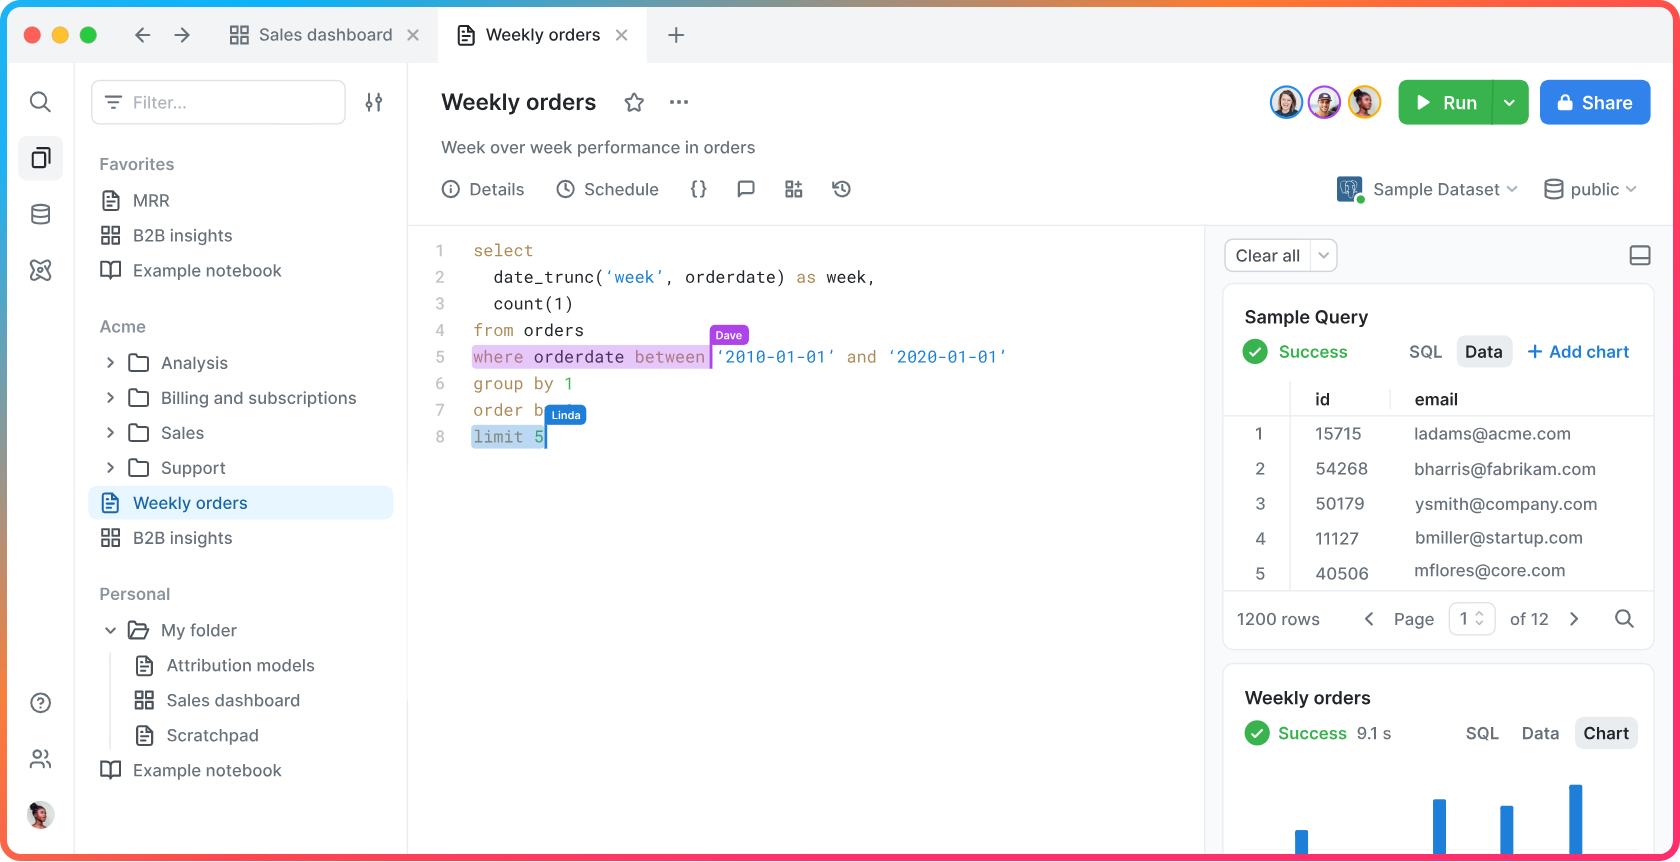Image resolution: width=1680 pixels, height=862 pixels.
Task: Collapse My folder
Action: click(x=110, y=630)
